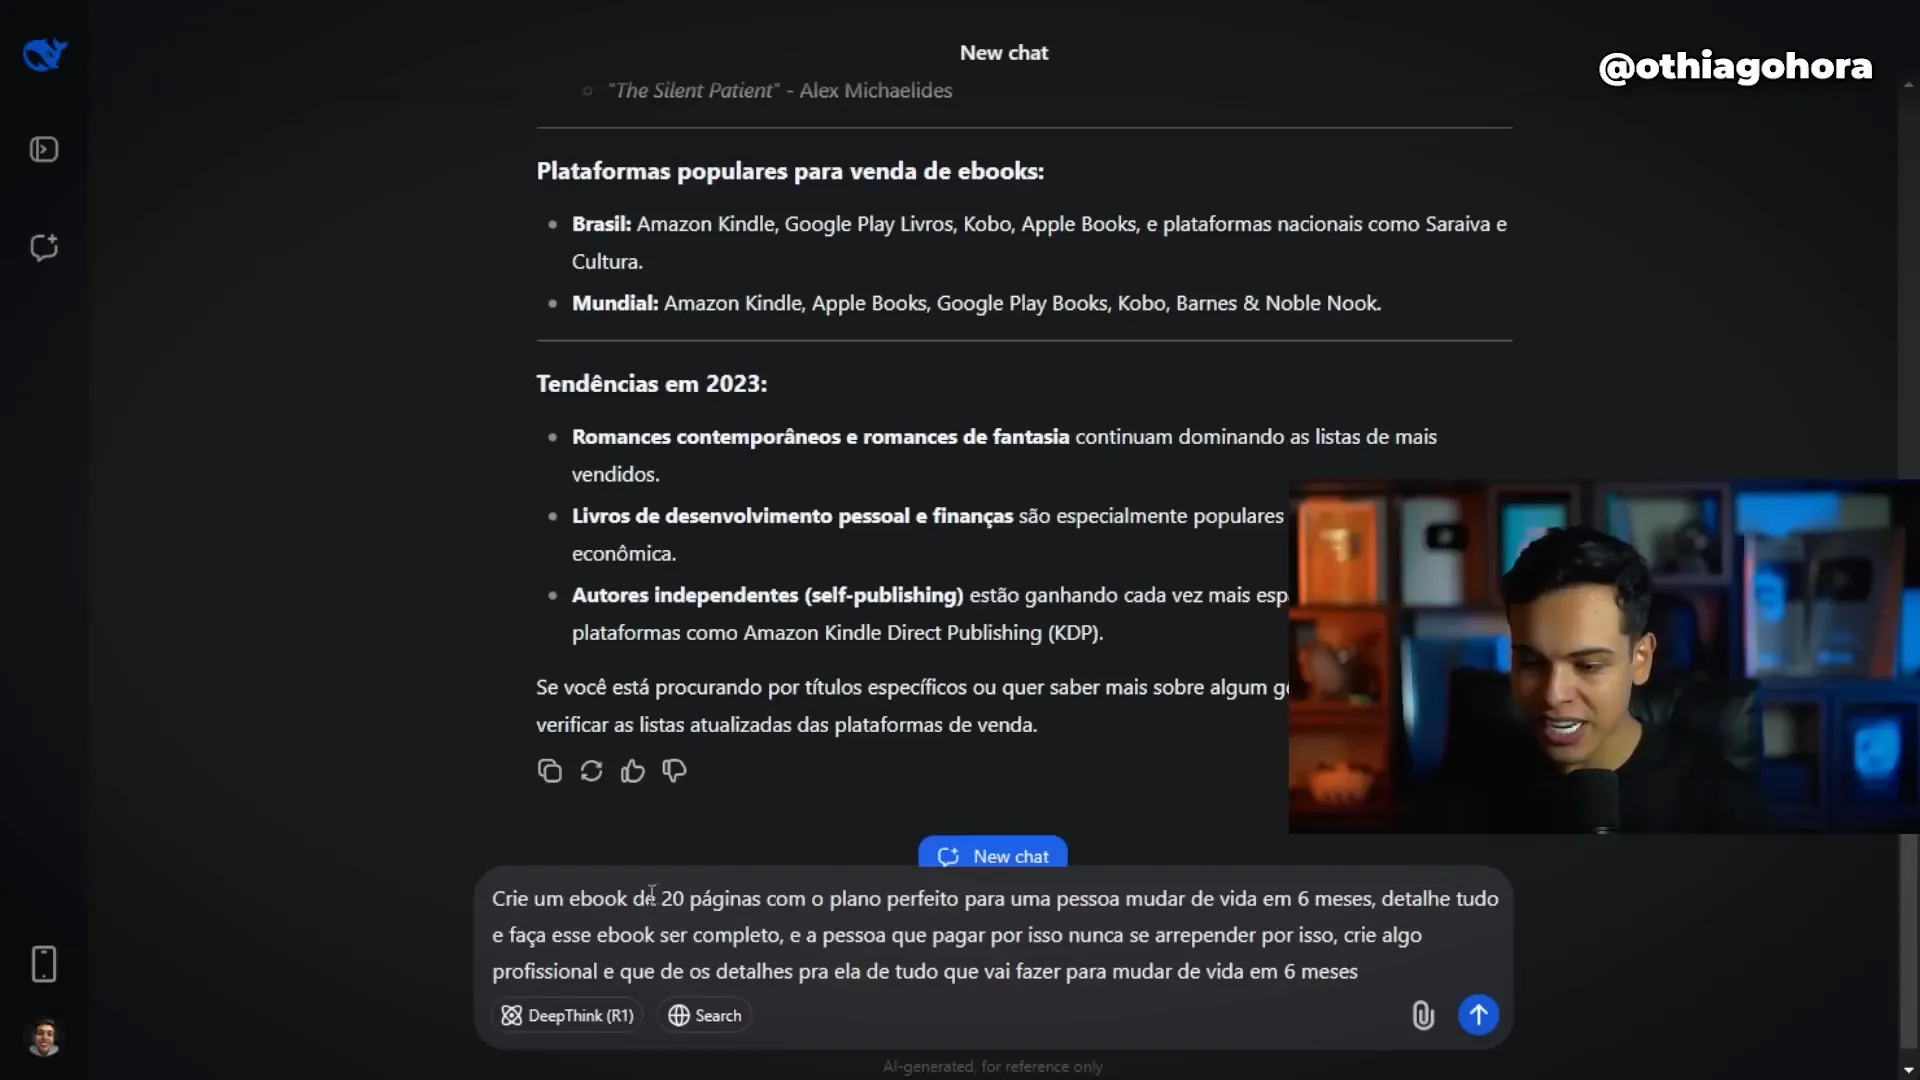Open the user profile avatar
Screen dimensions: 1920x1080
tap(44, 1038)
